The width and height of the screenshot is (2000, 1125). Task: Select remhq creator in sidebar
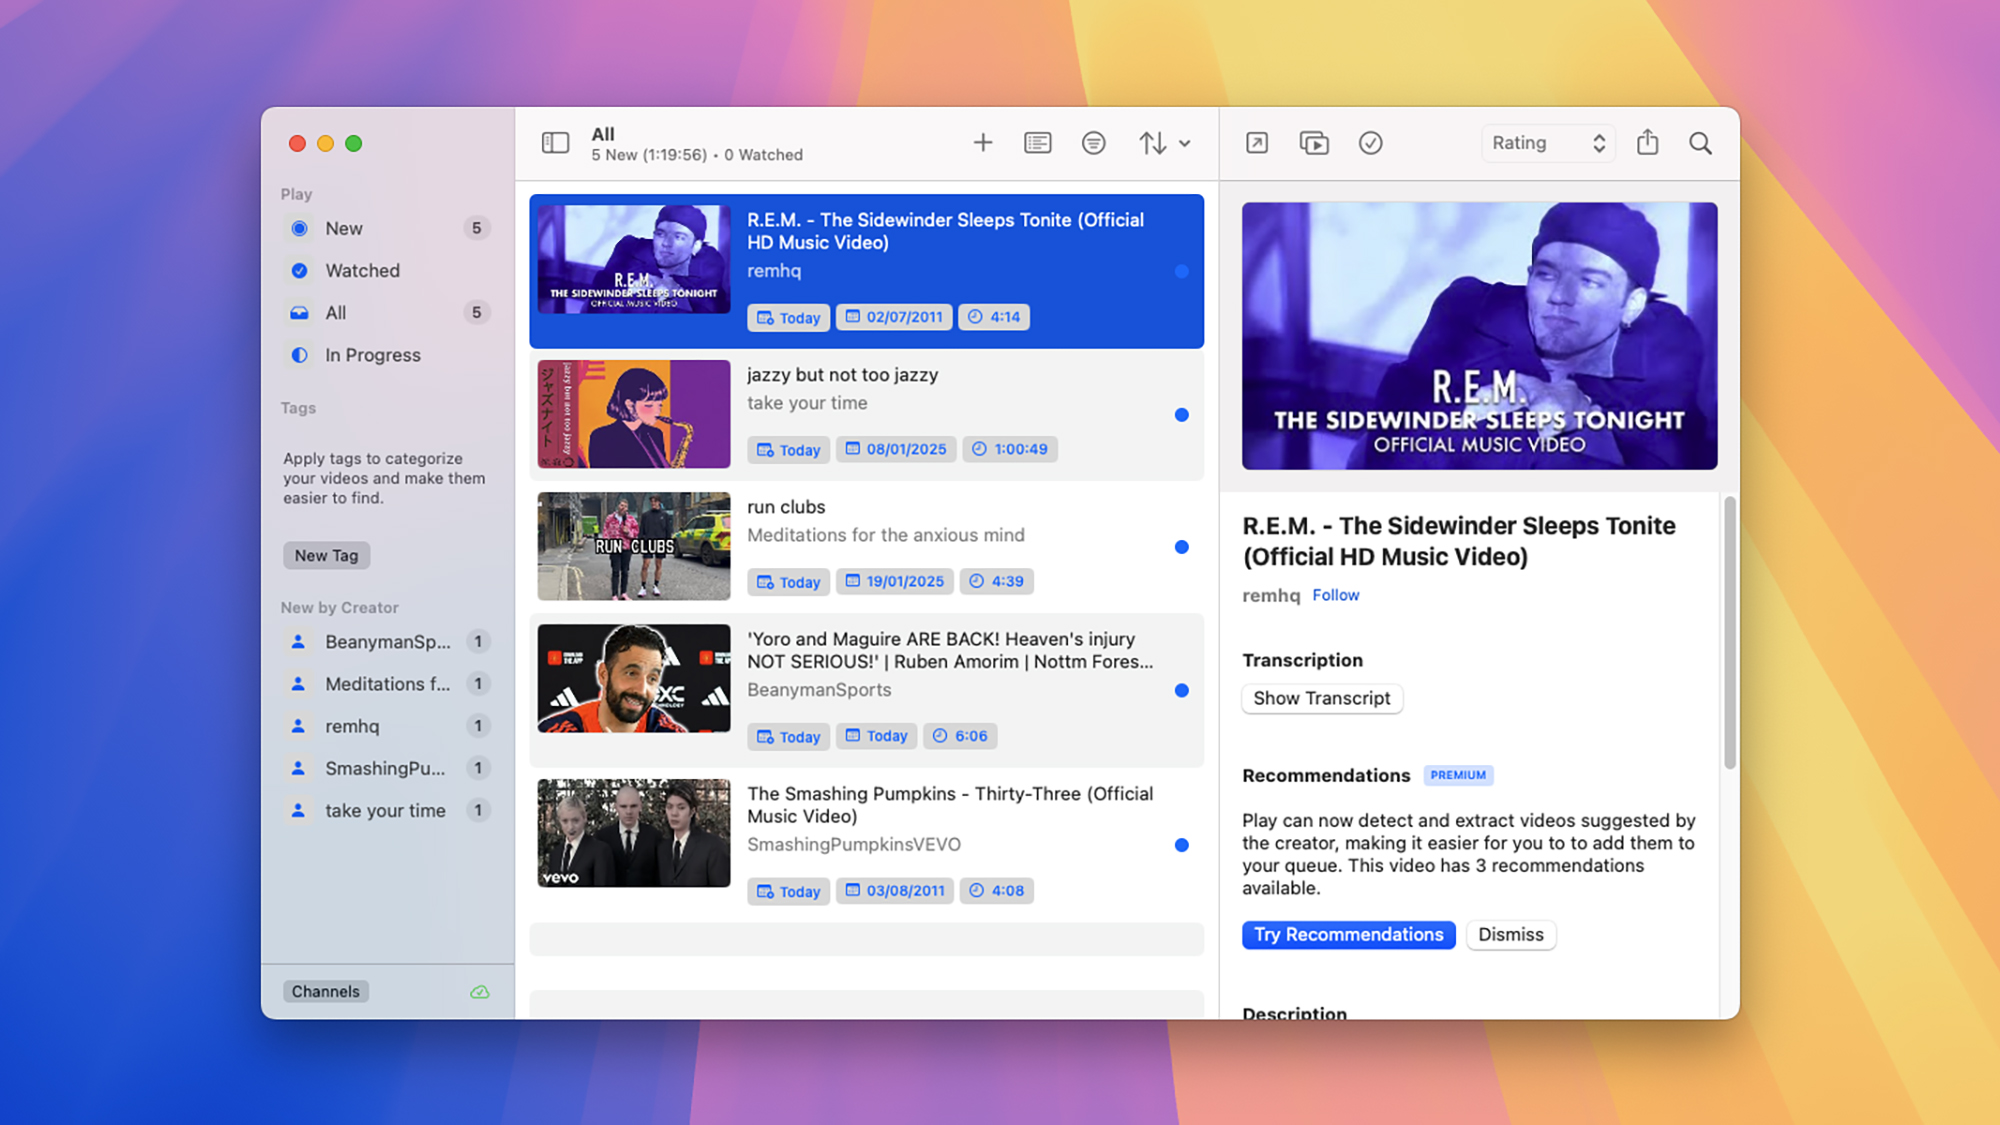(352, 726)
